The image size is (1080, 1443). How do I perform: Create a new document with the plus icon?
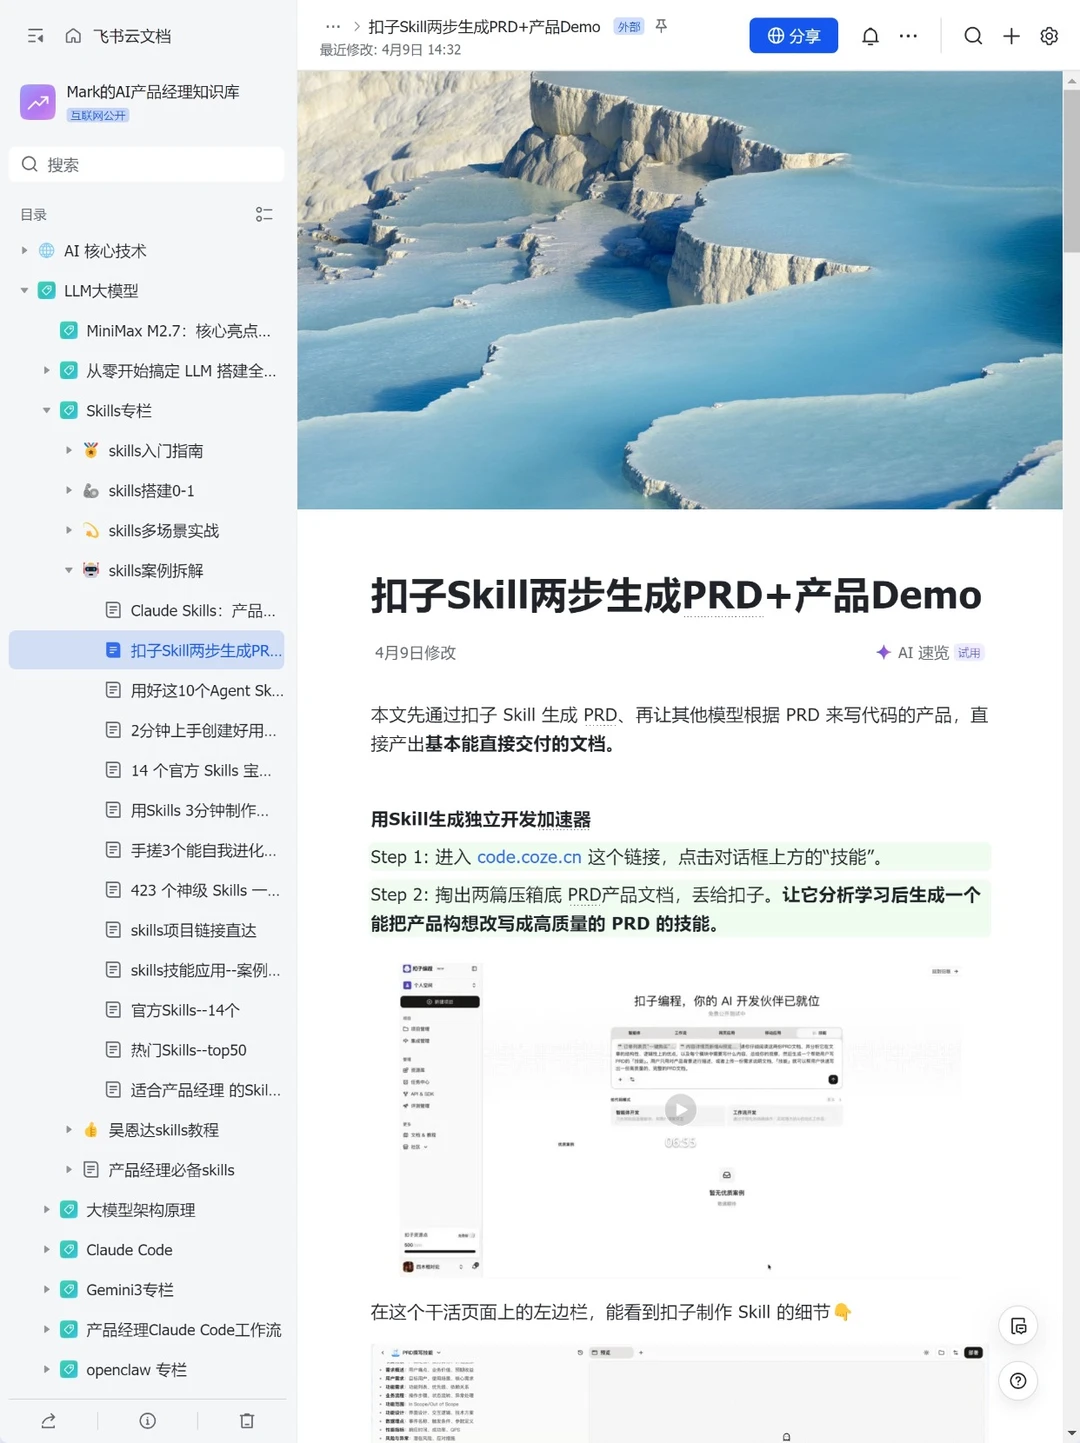1011,36
